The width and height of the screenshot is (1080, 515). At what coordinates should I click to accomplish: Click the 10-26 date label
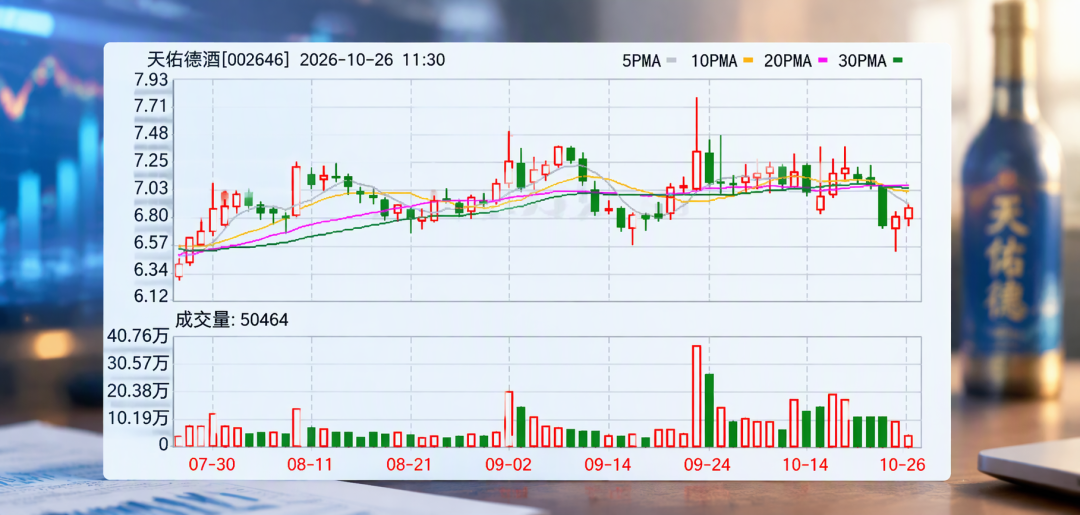903,465
